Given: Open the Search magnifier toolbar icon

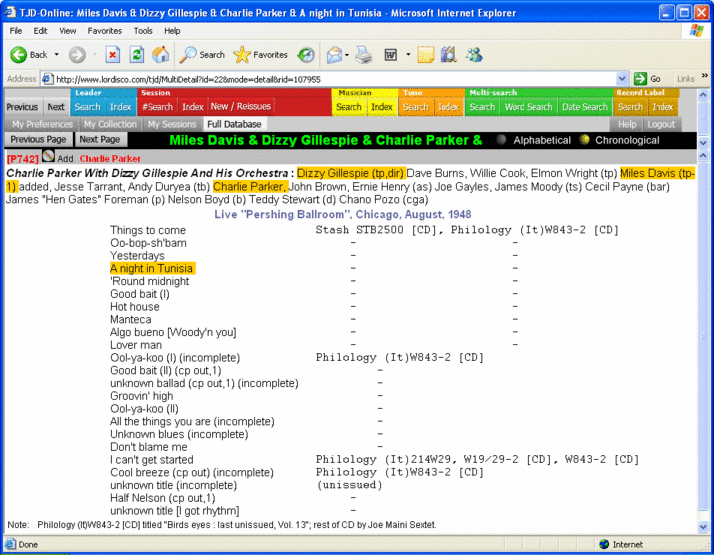Looking at the screenshot, I should click(x=188, y=55).
